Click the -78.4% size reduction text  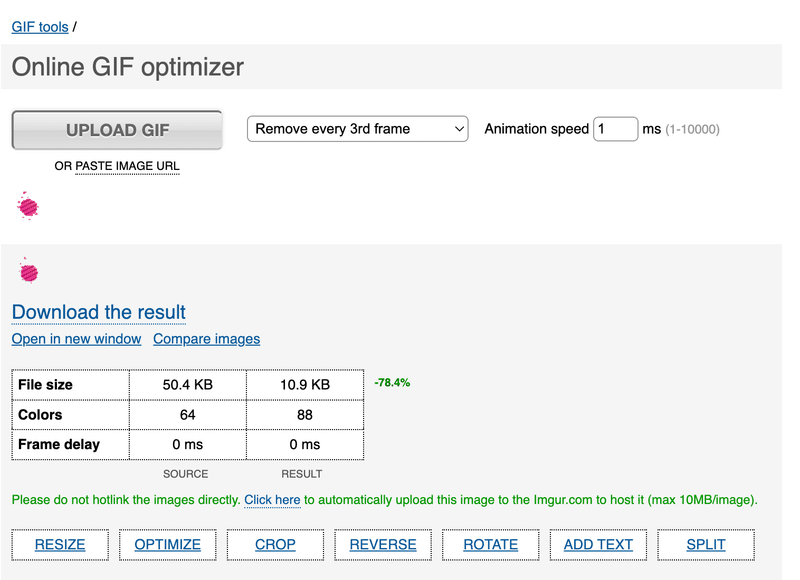pos(392,383)
